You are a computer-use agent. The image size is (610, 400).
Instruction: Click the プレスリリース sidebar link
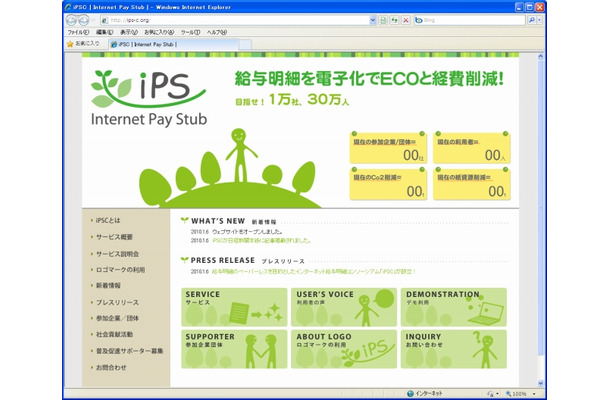[117, 302]
